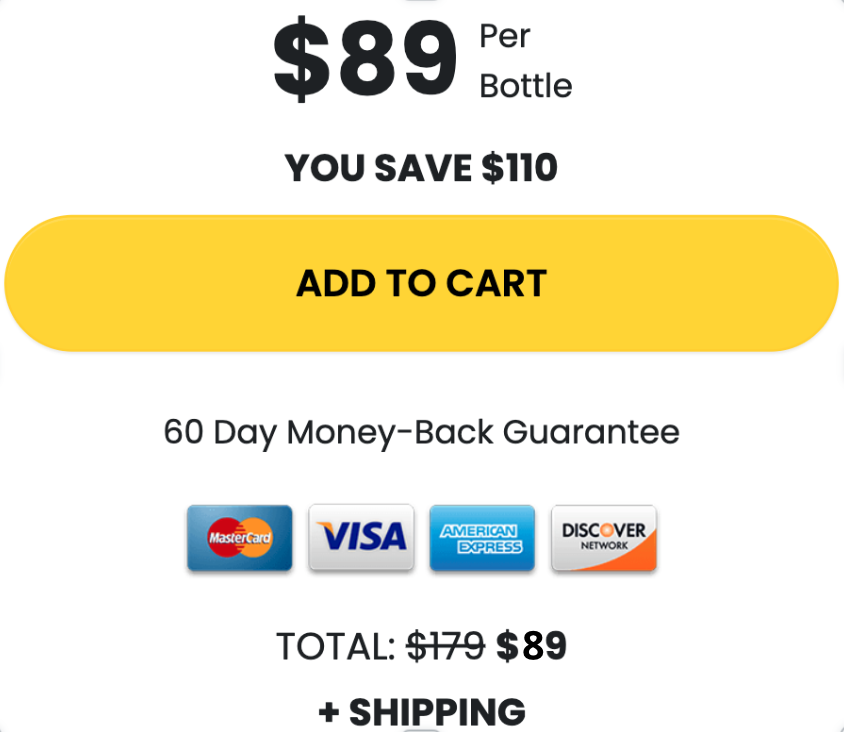Click the + SHIPPING text
Image resolution: width=844 pixels, height=732 pixels.
point(422,712)
